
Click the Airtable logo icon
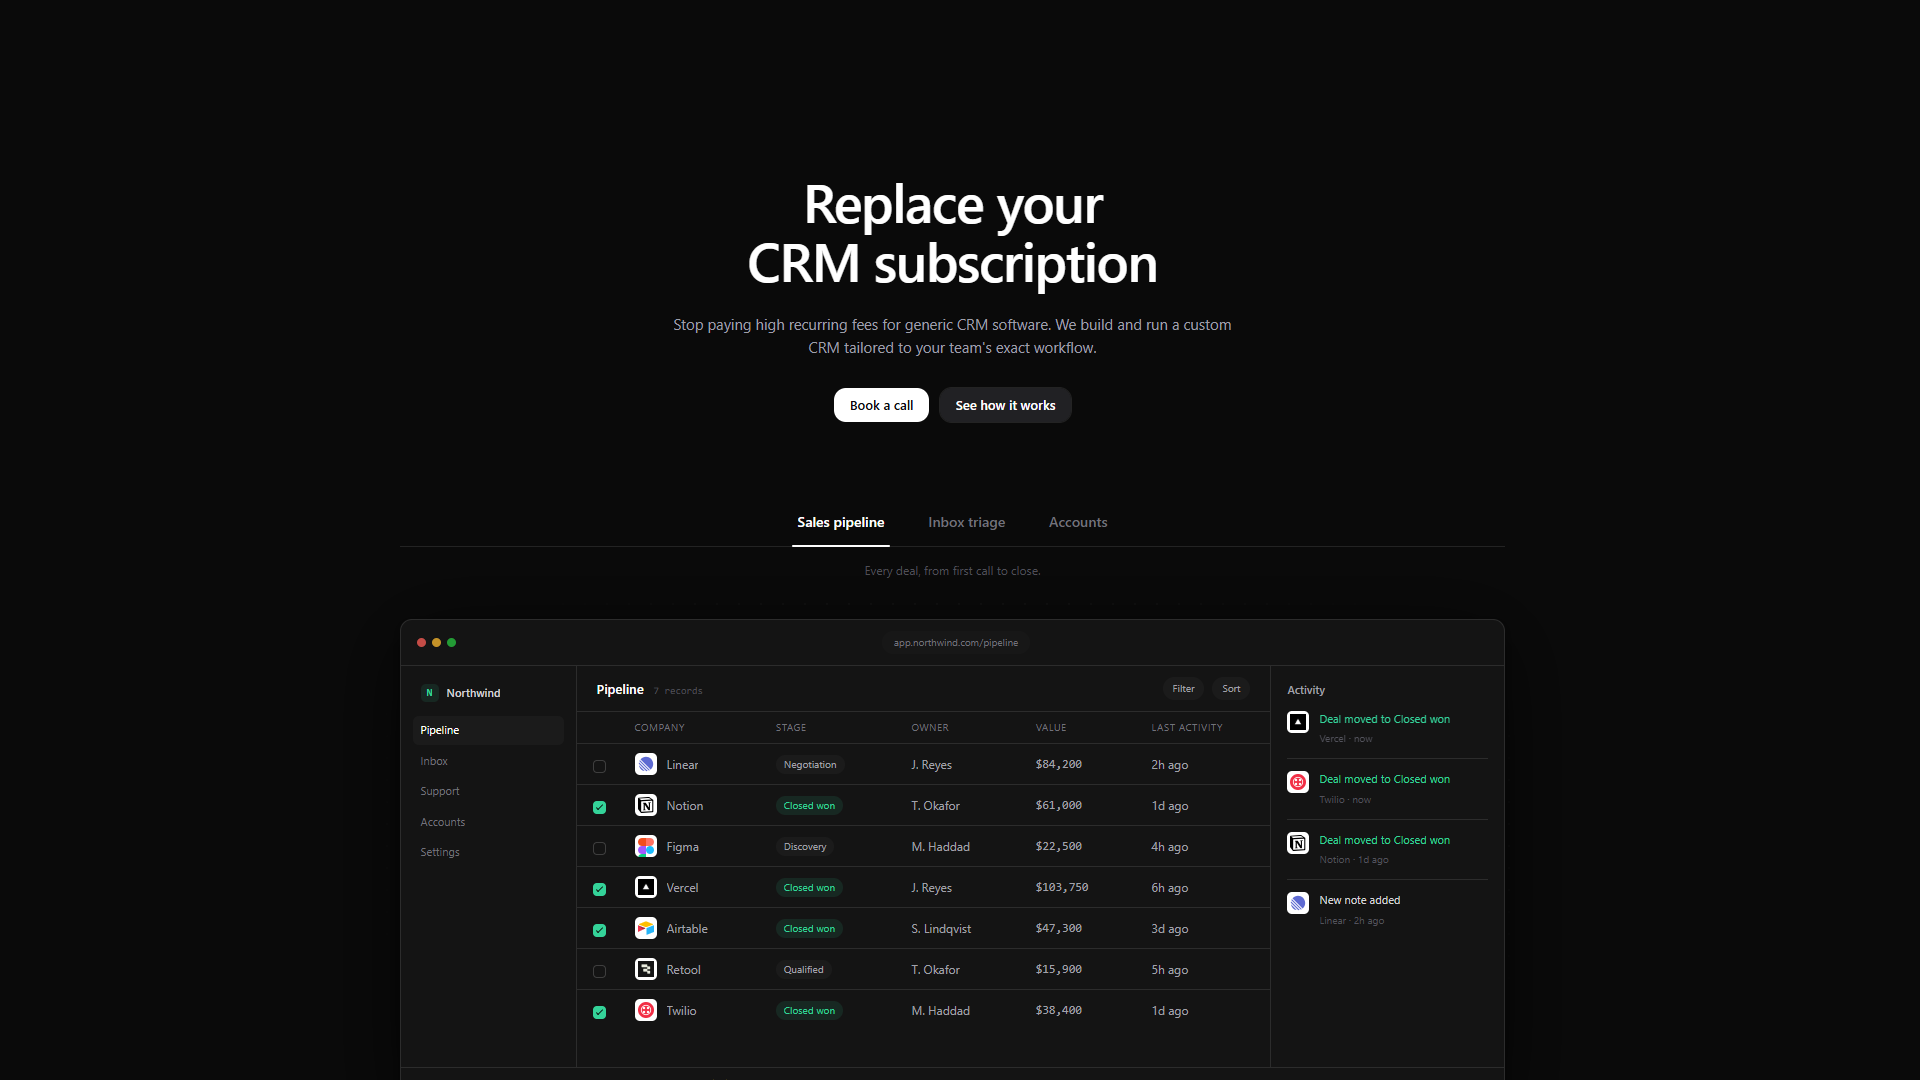tap(646, 929)
